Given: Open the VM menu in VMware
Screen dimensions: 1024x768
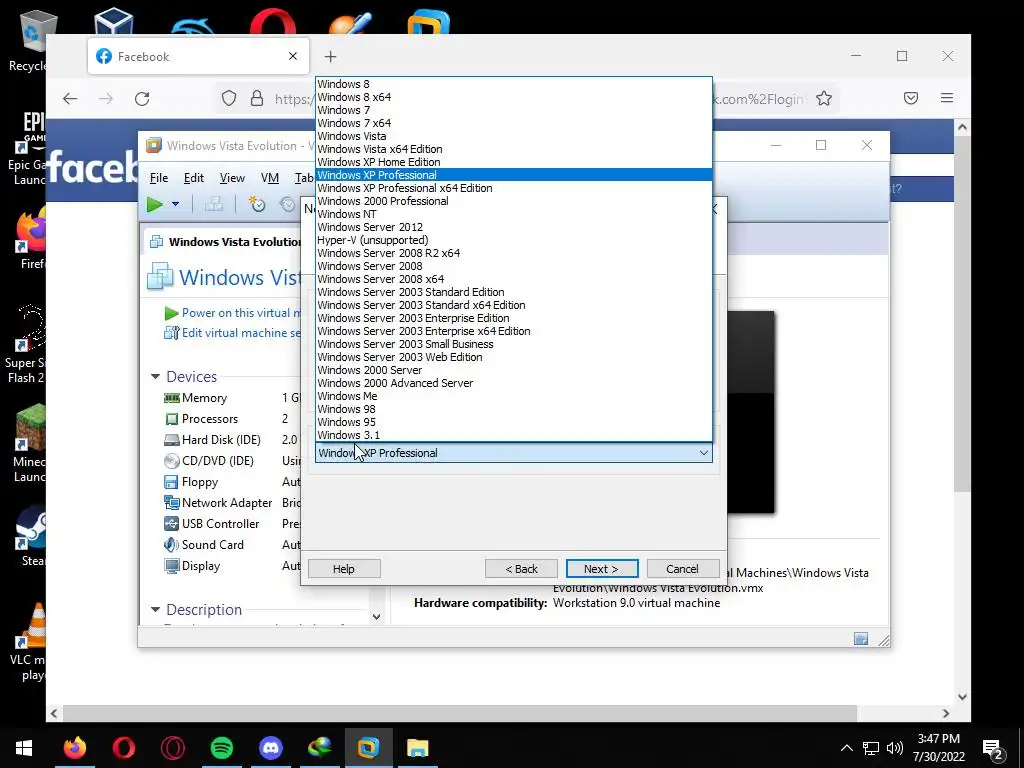Looking at the screenshot, I should point(270,178).
